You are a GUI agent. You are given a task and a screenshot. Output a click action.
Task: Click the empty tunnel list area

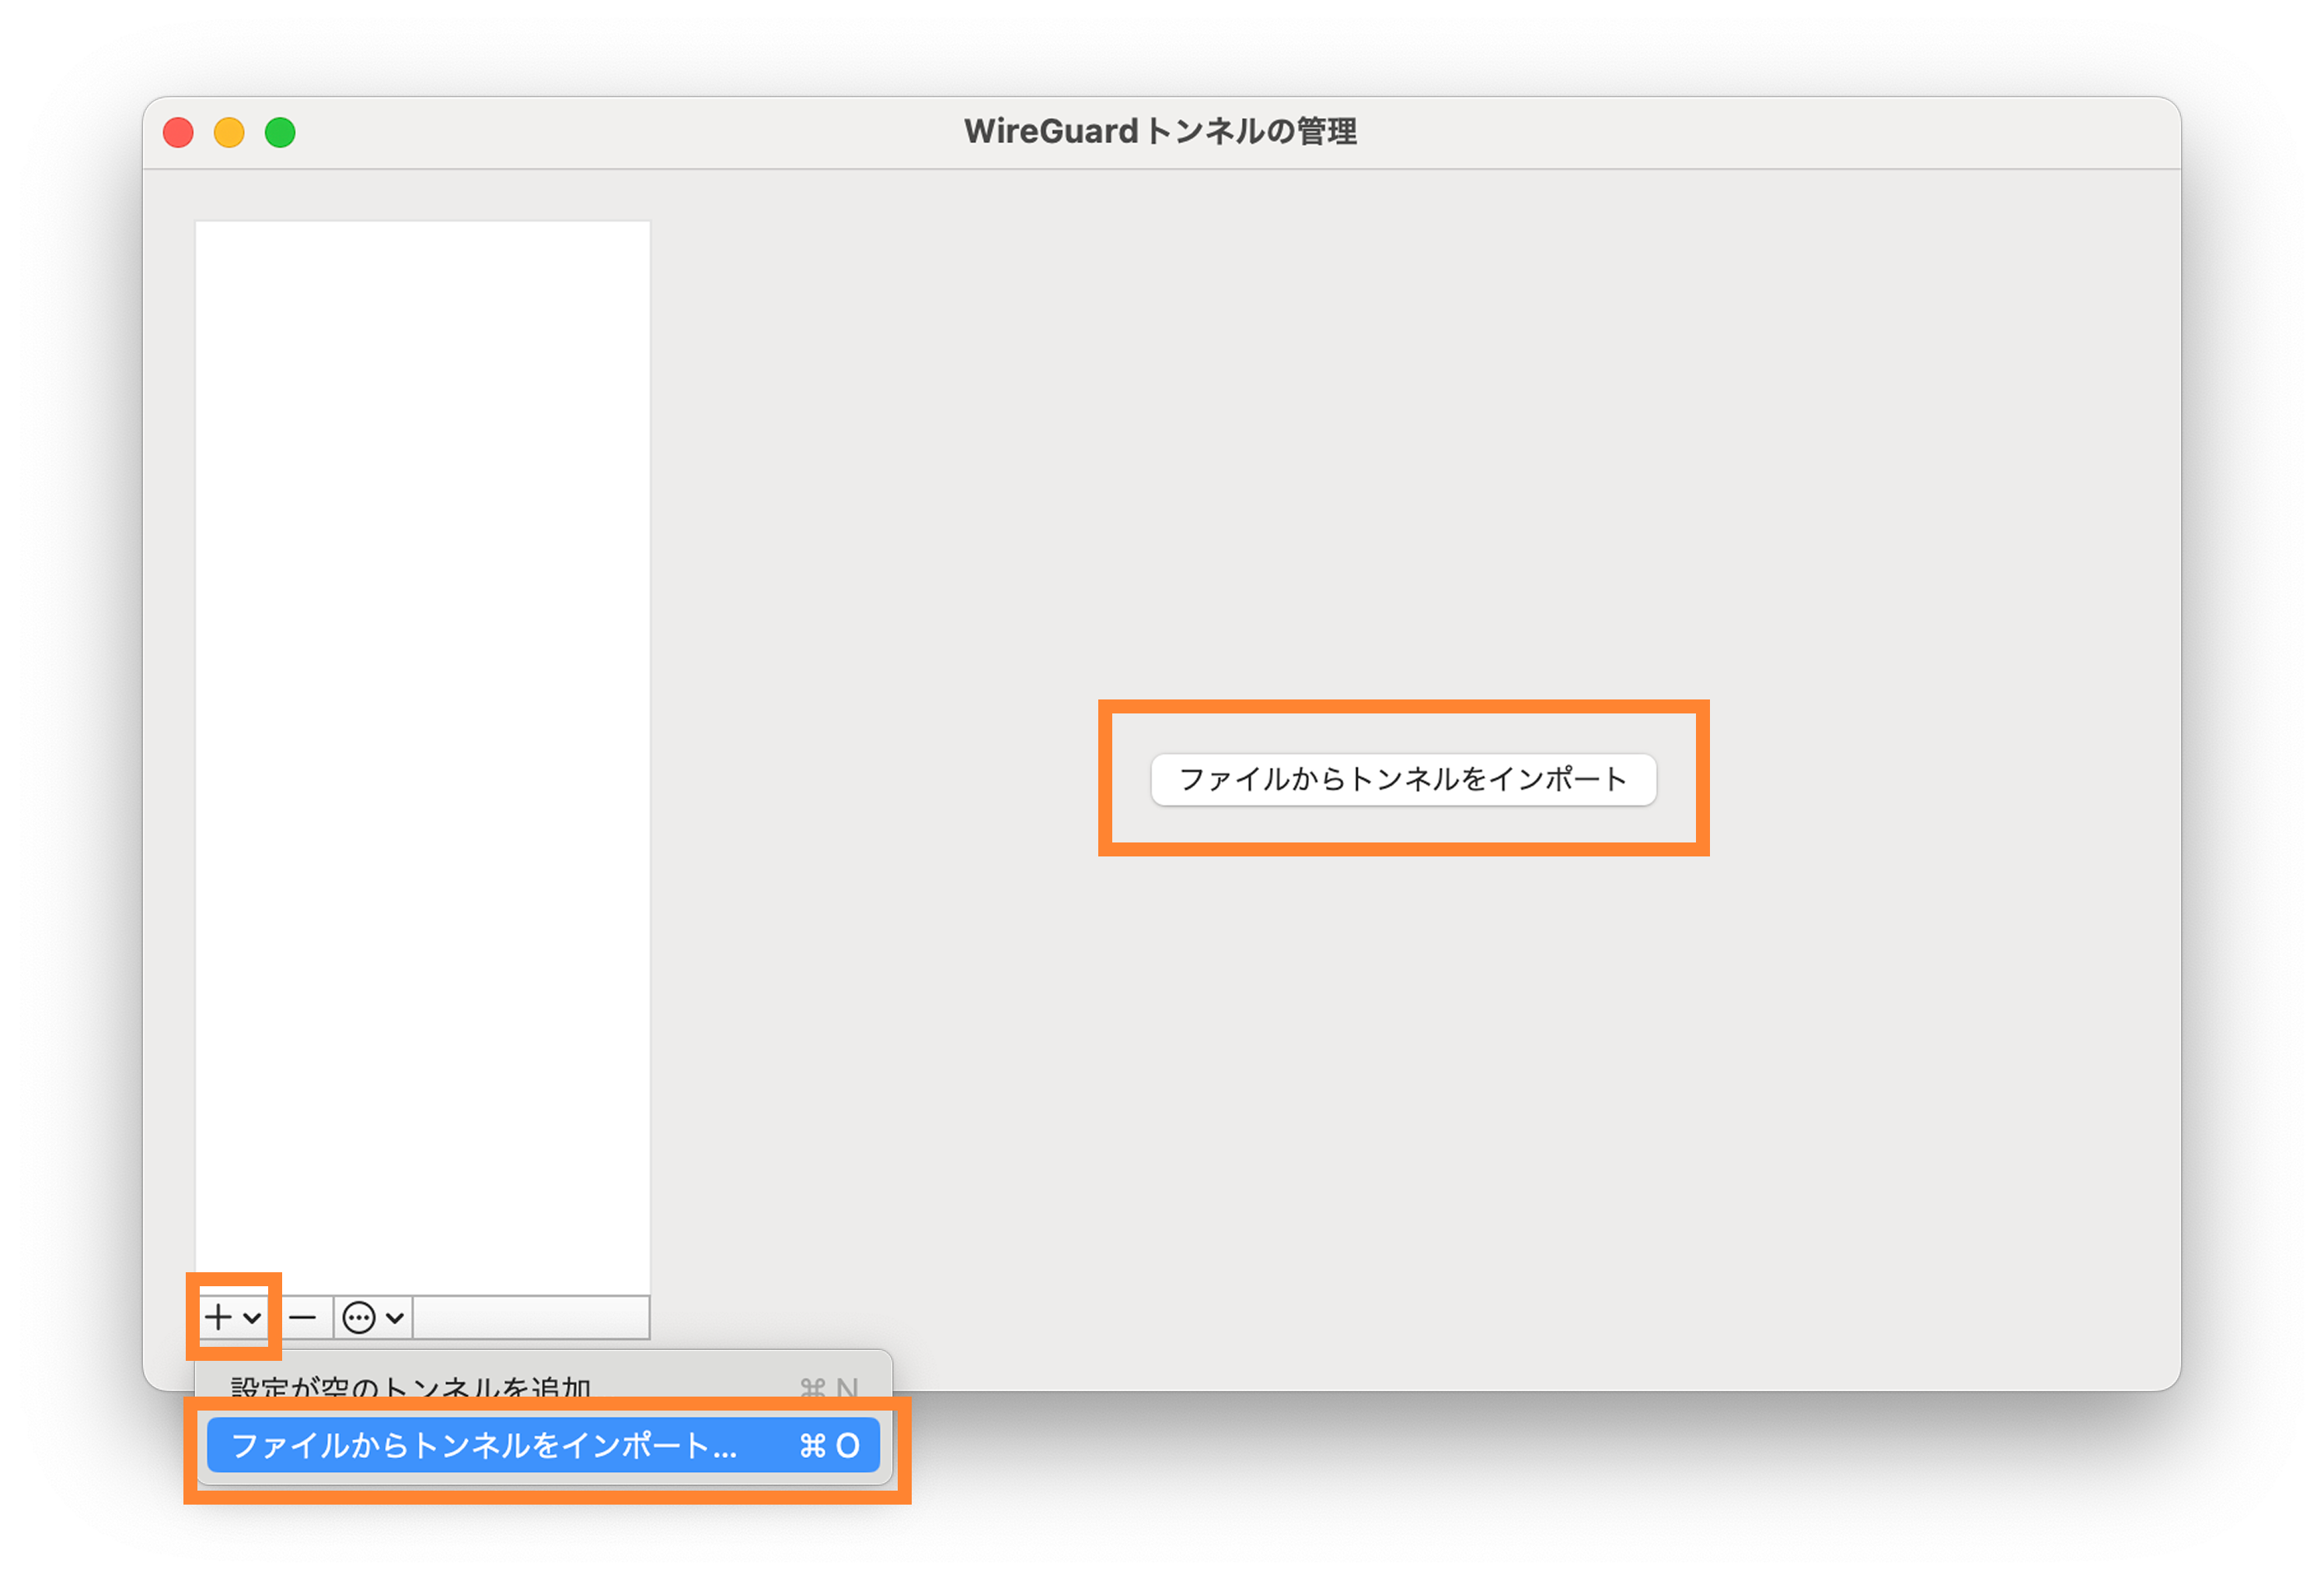coord(423,757)
